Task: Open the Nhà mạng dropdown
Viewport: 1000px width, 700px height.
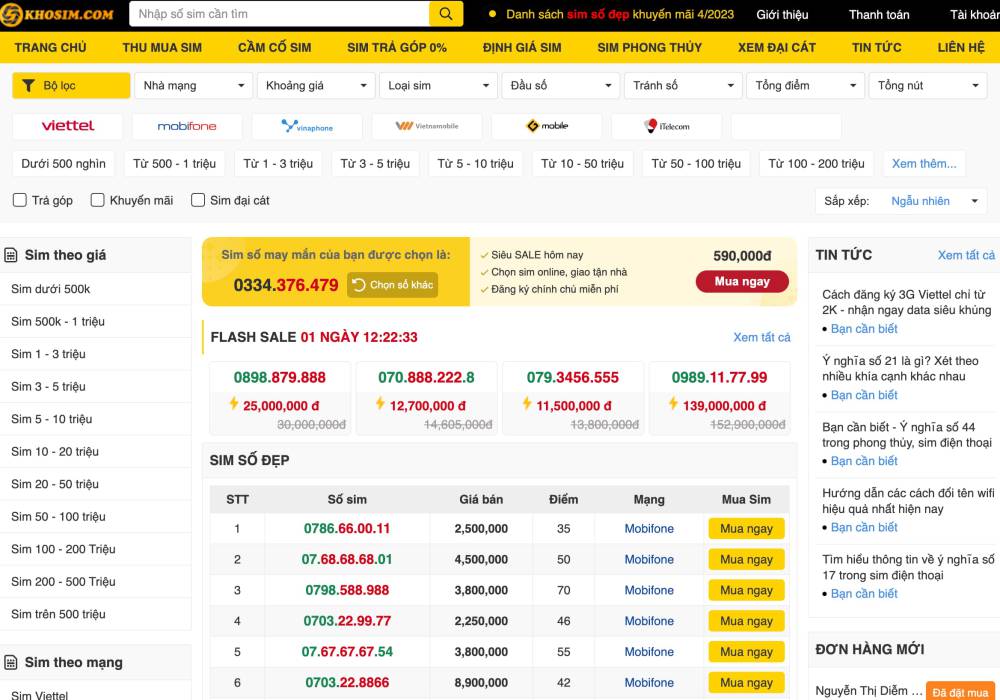Action: 193,85
